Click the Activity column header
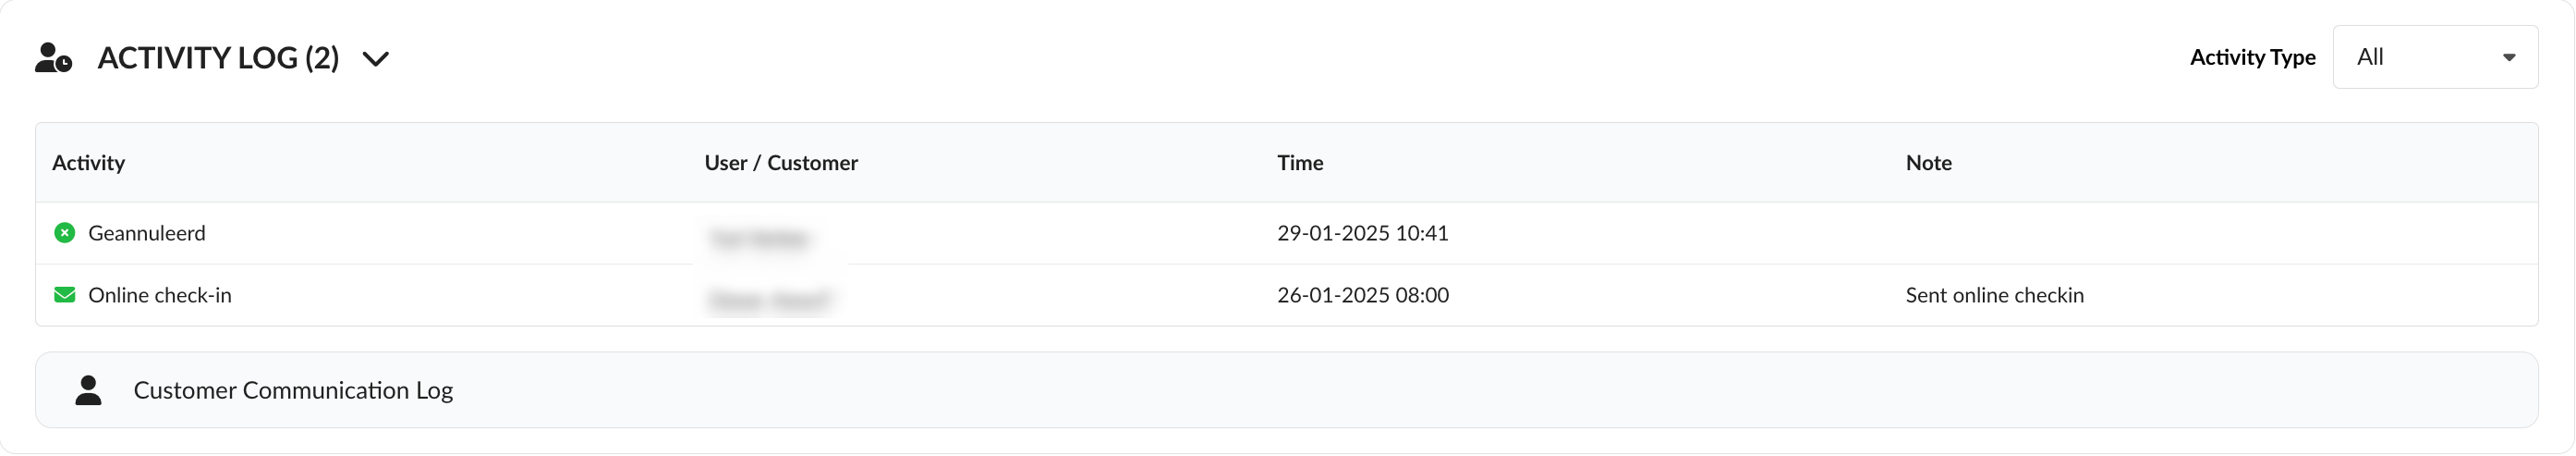 click(89, 163)
